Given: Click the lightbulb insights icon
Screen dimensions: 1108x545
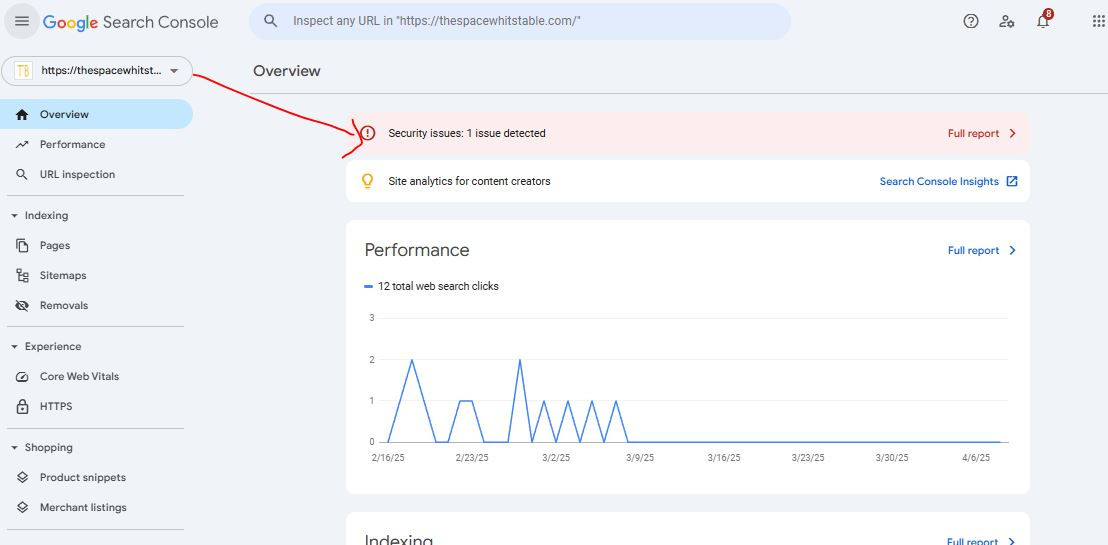Looking at the screenshot, I should 367,181.
